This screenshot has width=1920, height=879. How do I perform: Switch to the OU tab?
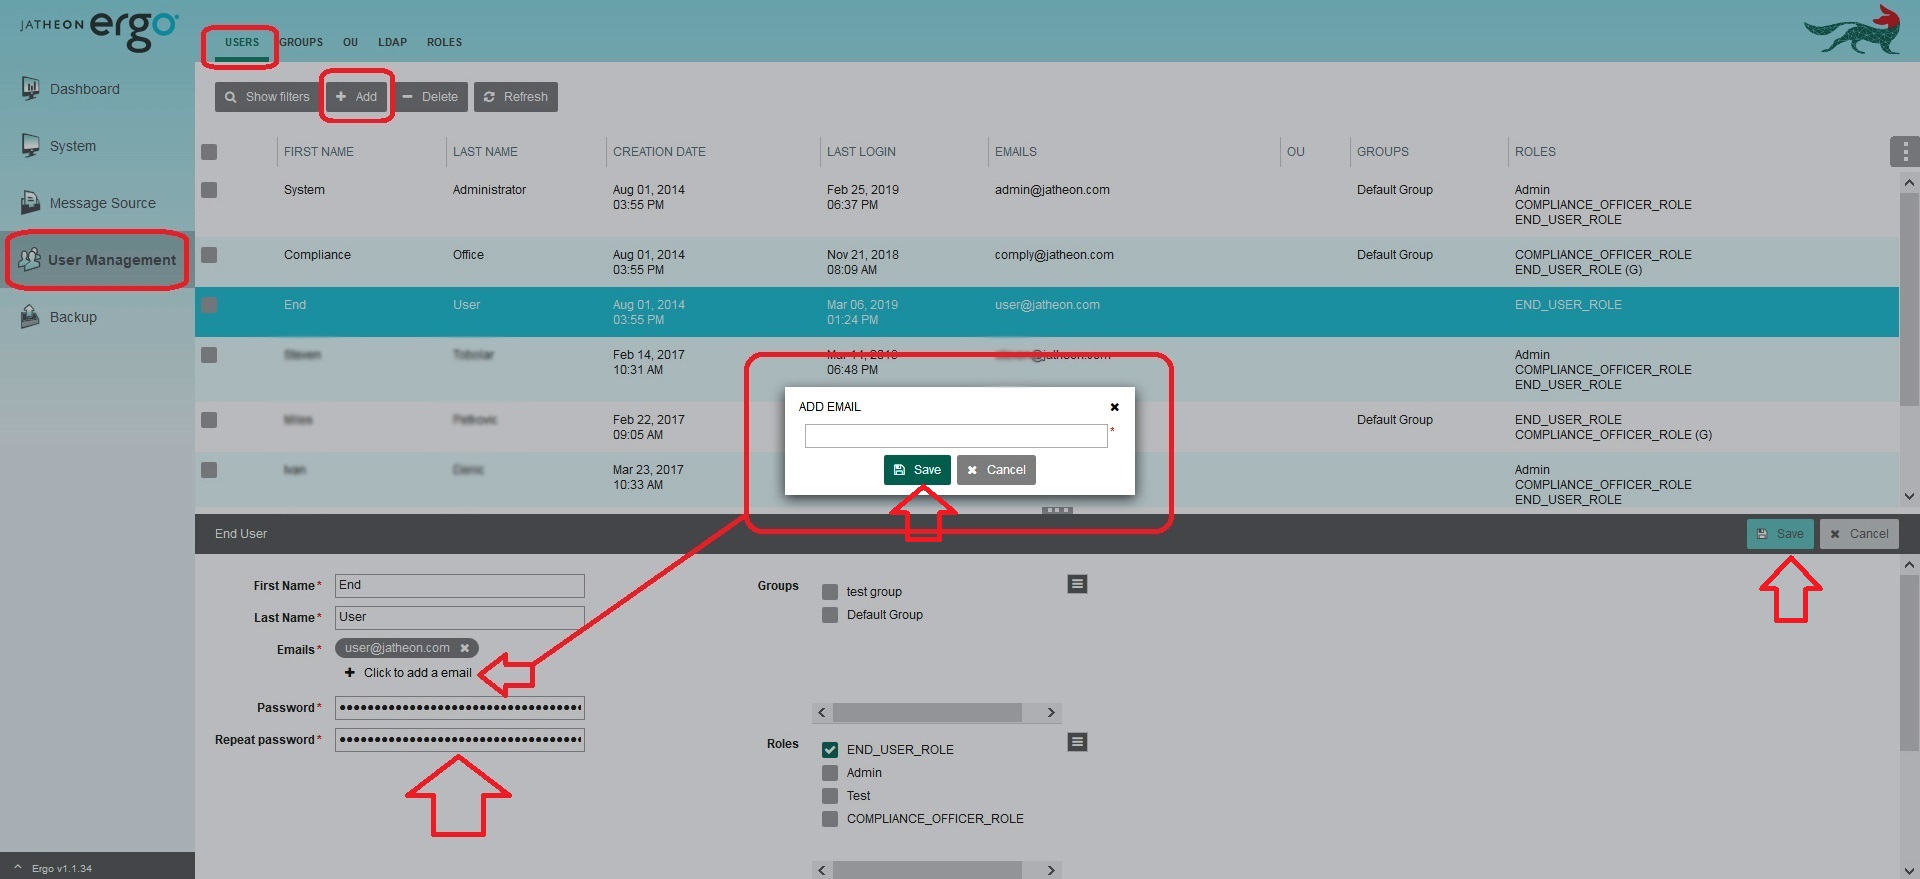350,42
